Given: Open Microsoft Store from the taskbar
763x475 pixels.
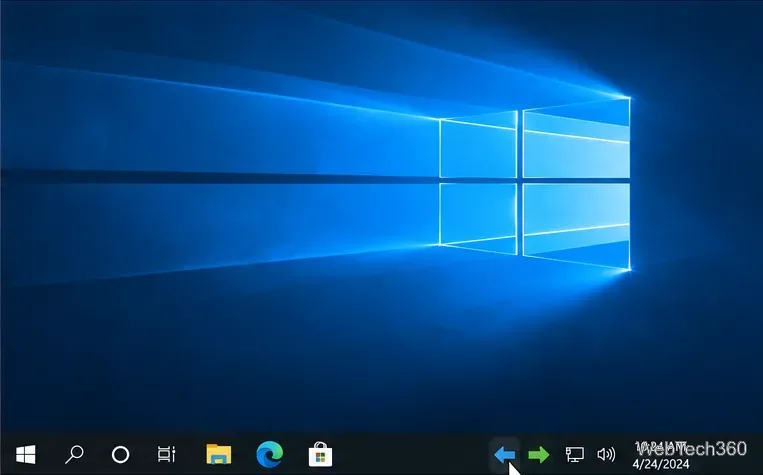Looking at the screenshot, I should tap(320, 455).
